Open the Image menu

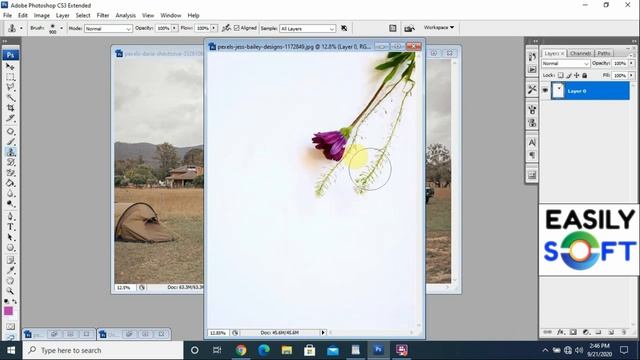point(42,16)
